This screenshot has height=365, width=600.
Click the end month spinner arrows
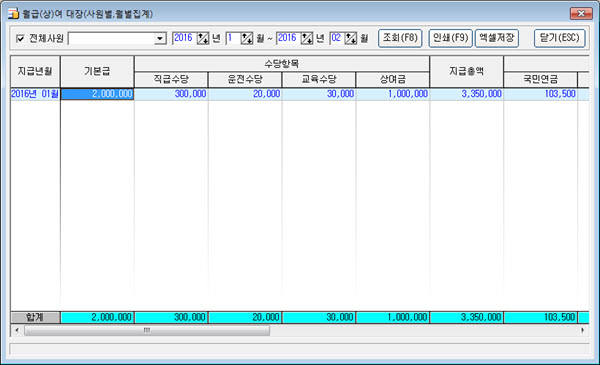(351, 38)
